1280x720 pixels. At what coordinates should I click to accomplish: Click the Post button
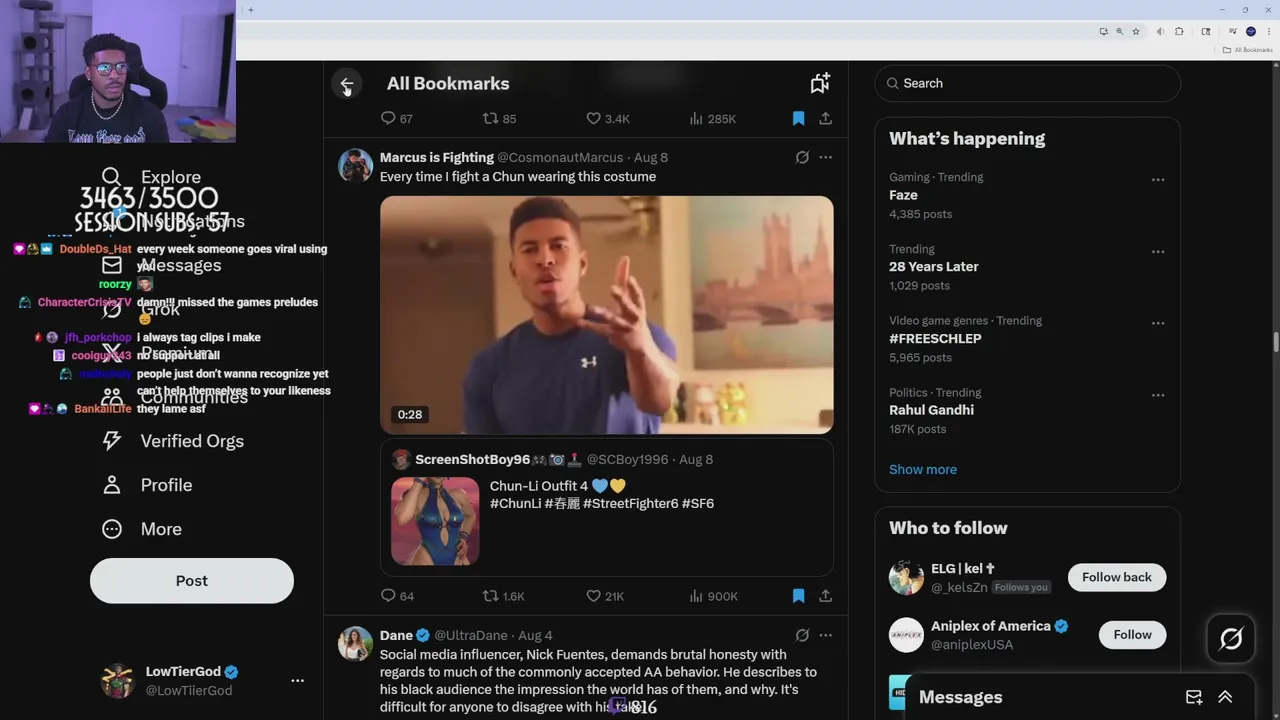[192, 581]
